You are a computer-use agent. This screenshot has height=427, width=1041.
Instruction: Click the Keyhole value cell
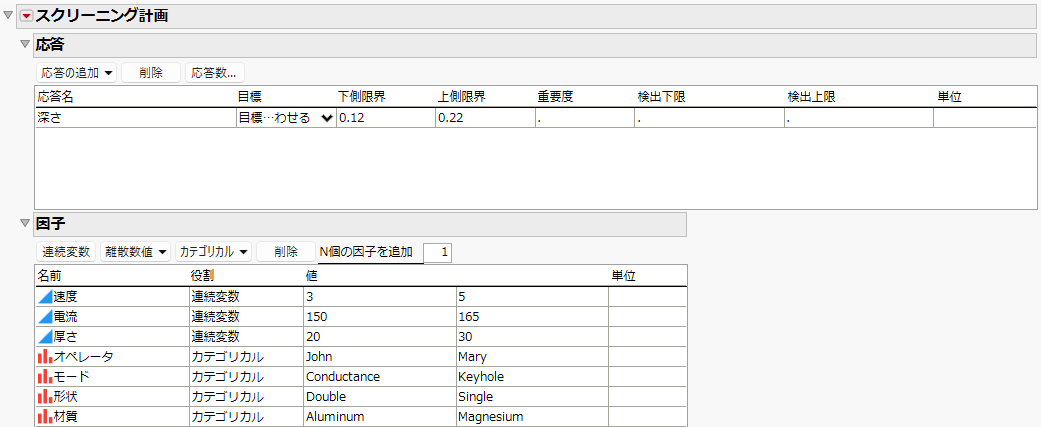(531, 377)
